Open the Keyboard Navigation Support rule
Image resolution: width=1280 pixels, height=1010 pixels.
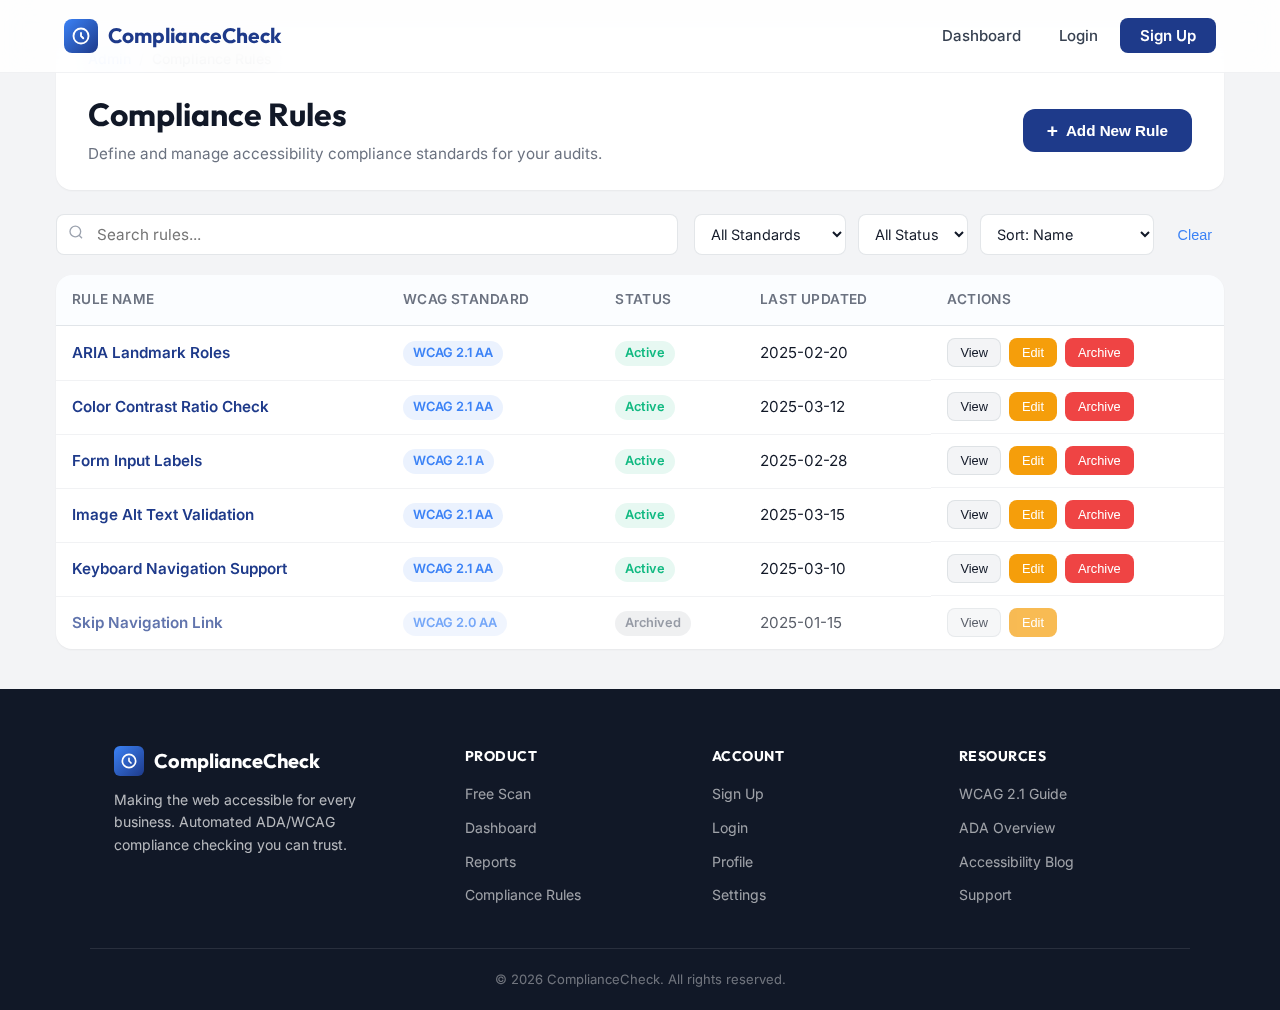179,569
